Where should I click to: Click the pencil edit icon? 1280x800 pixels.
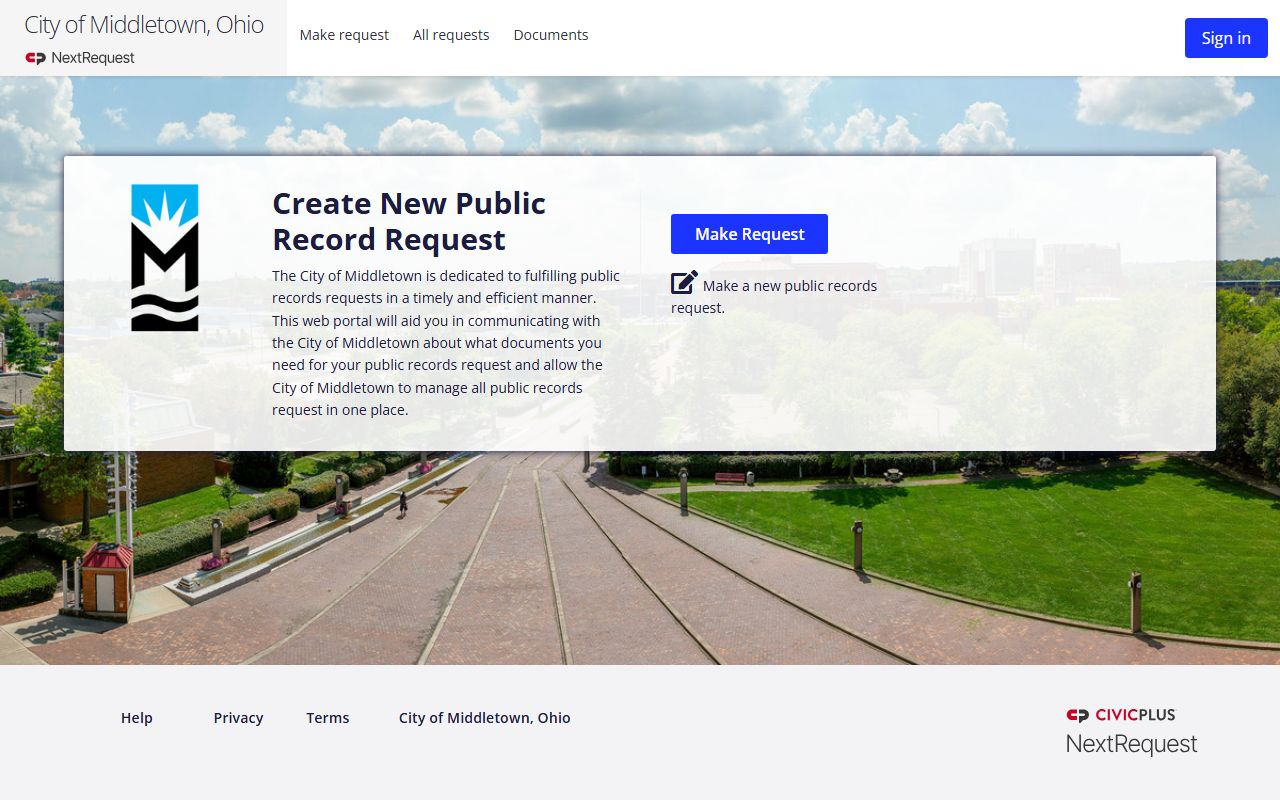click(x=684, y=283)
